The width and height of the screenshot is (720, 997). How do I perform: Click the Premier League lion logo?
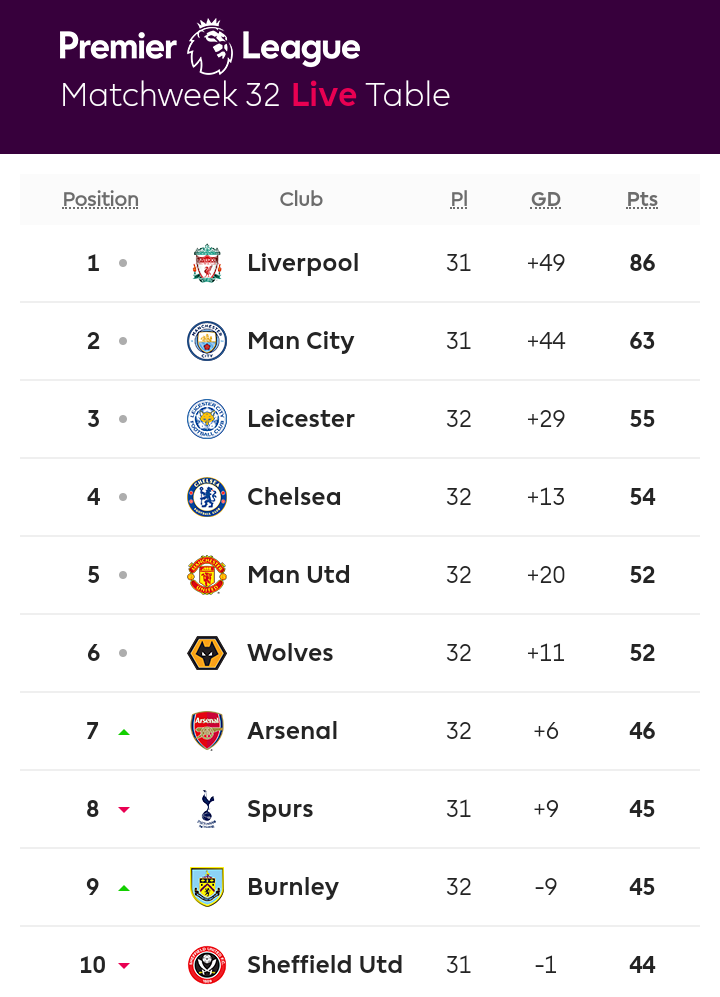[x=210, y=46]
